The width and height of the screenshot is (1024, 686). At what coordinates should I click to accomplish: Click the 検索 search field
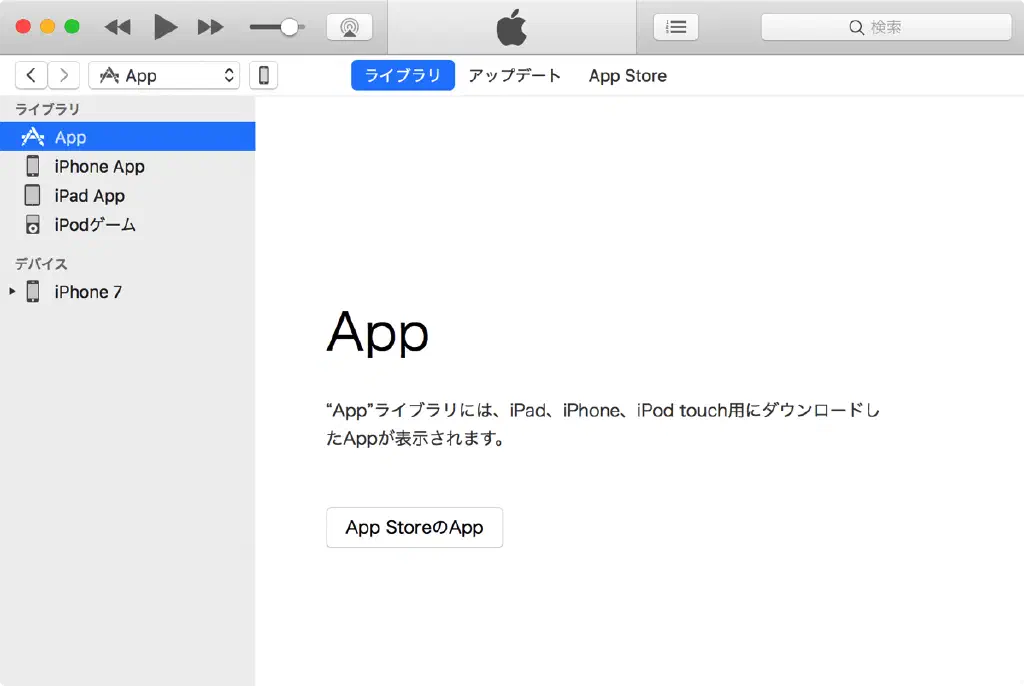pos(886,27)
